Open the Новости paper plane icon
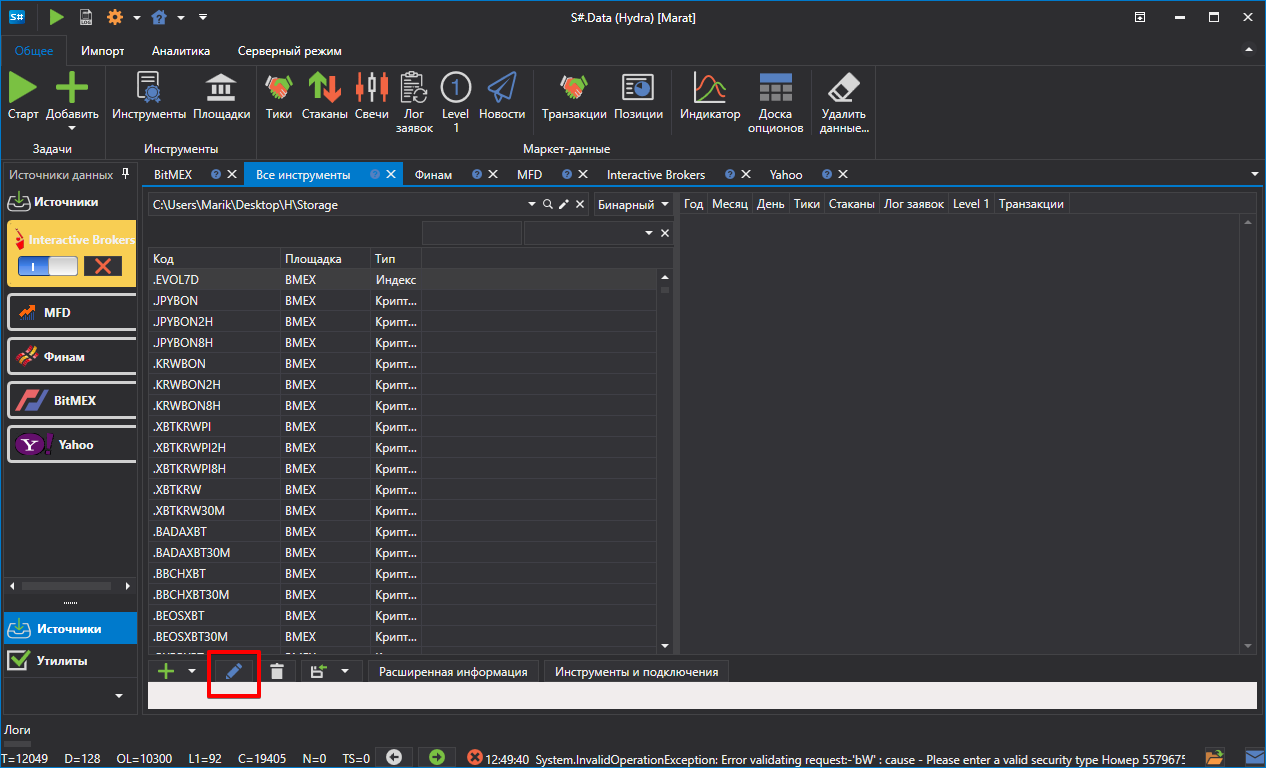1266x768 pixels. (502, 87)
